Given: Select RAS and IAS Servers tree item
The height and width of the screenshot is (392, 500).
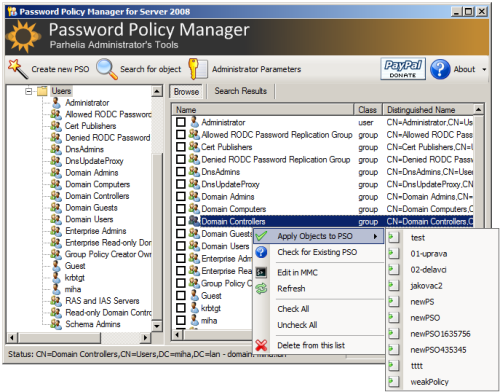Looking at the screenshot, I should 102,301.
